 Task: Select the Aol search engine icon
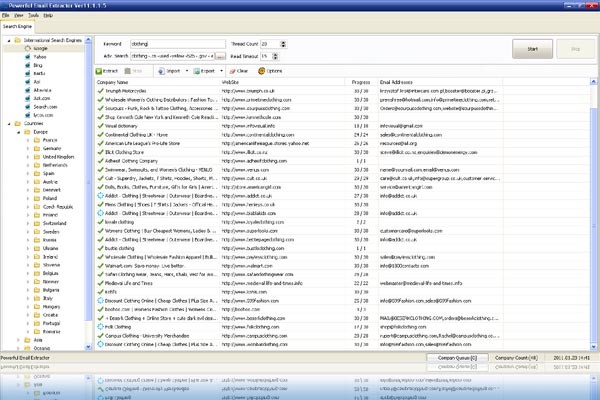pos(28,82)
